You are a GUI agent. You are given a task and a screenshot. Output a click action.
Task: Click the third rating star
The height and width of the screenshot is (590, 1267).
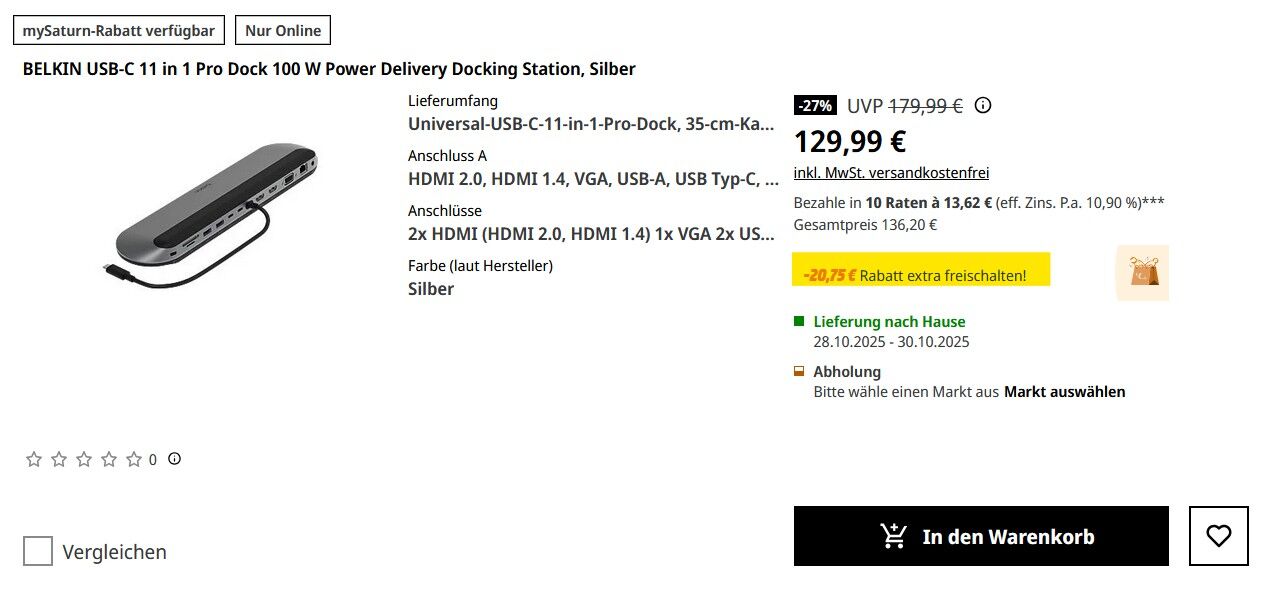pos(84,459)
